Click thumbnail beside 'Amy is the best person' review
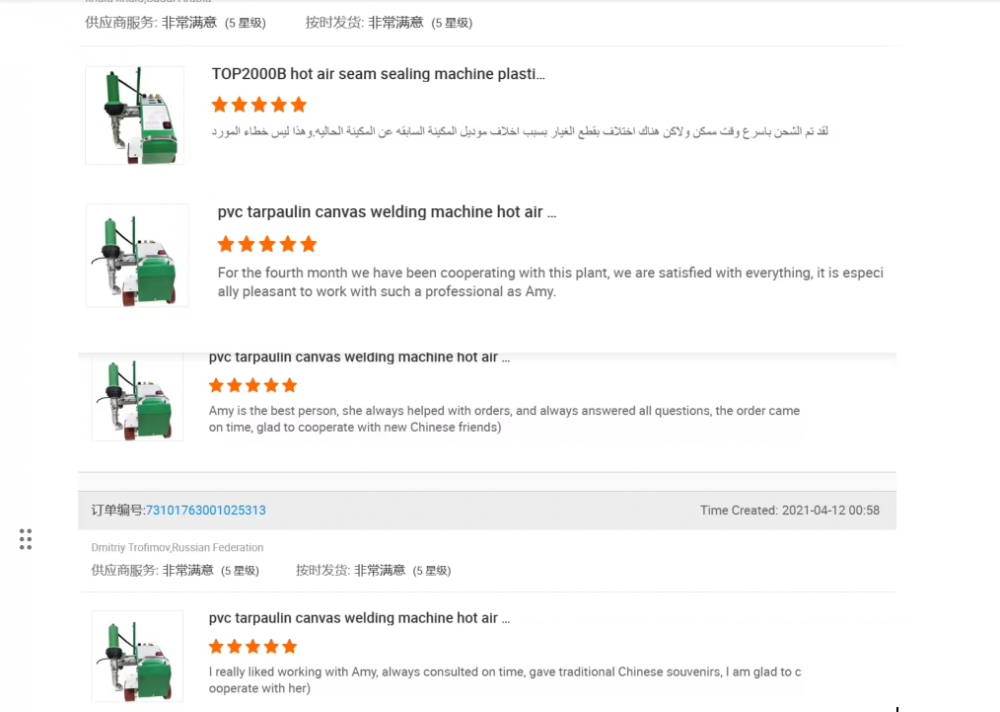Image resolution: width=1000 pixels, height=712 pixels. [x=137, y=398]
